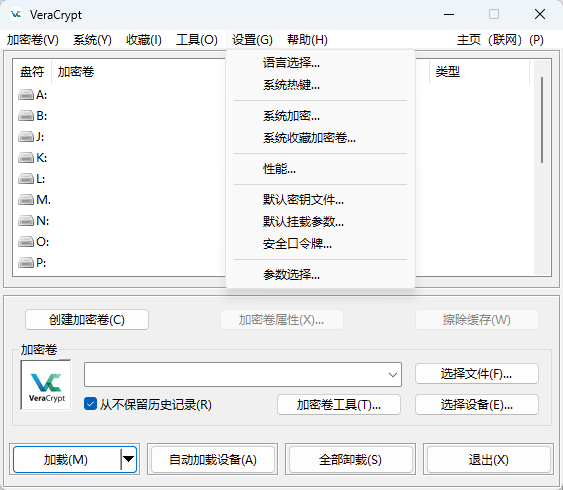Choose the M drive icon
This screenshot has width=563, height=490.
[26, 200]
